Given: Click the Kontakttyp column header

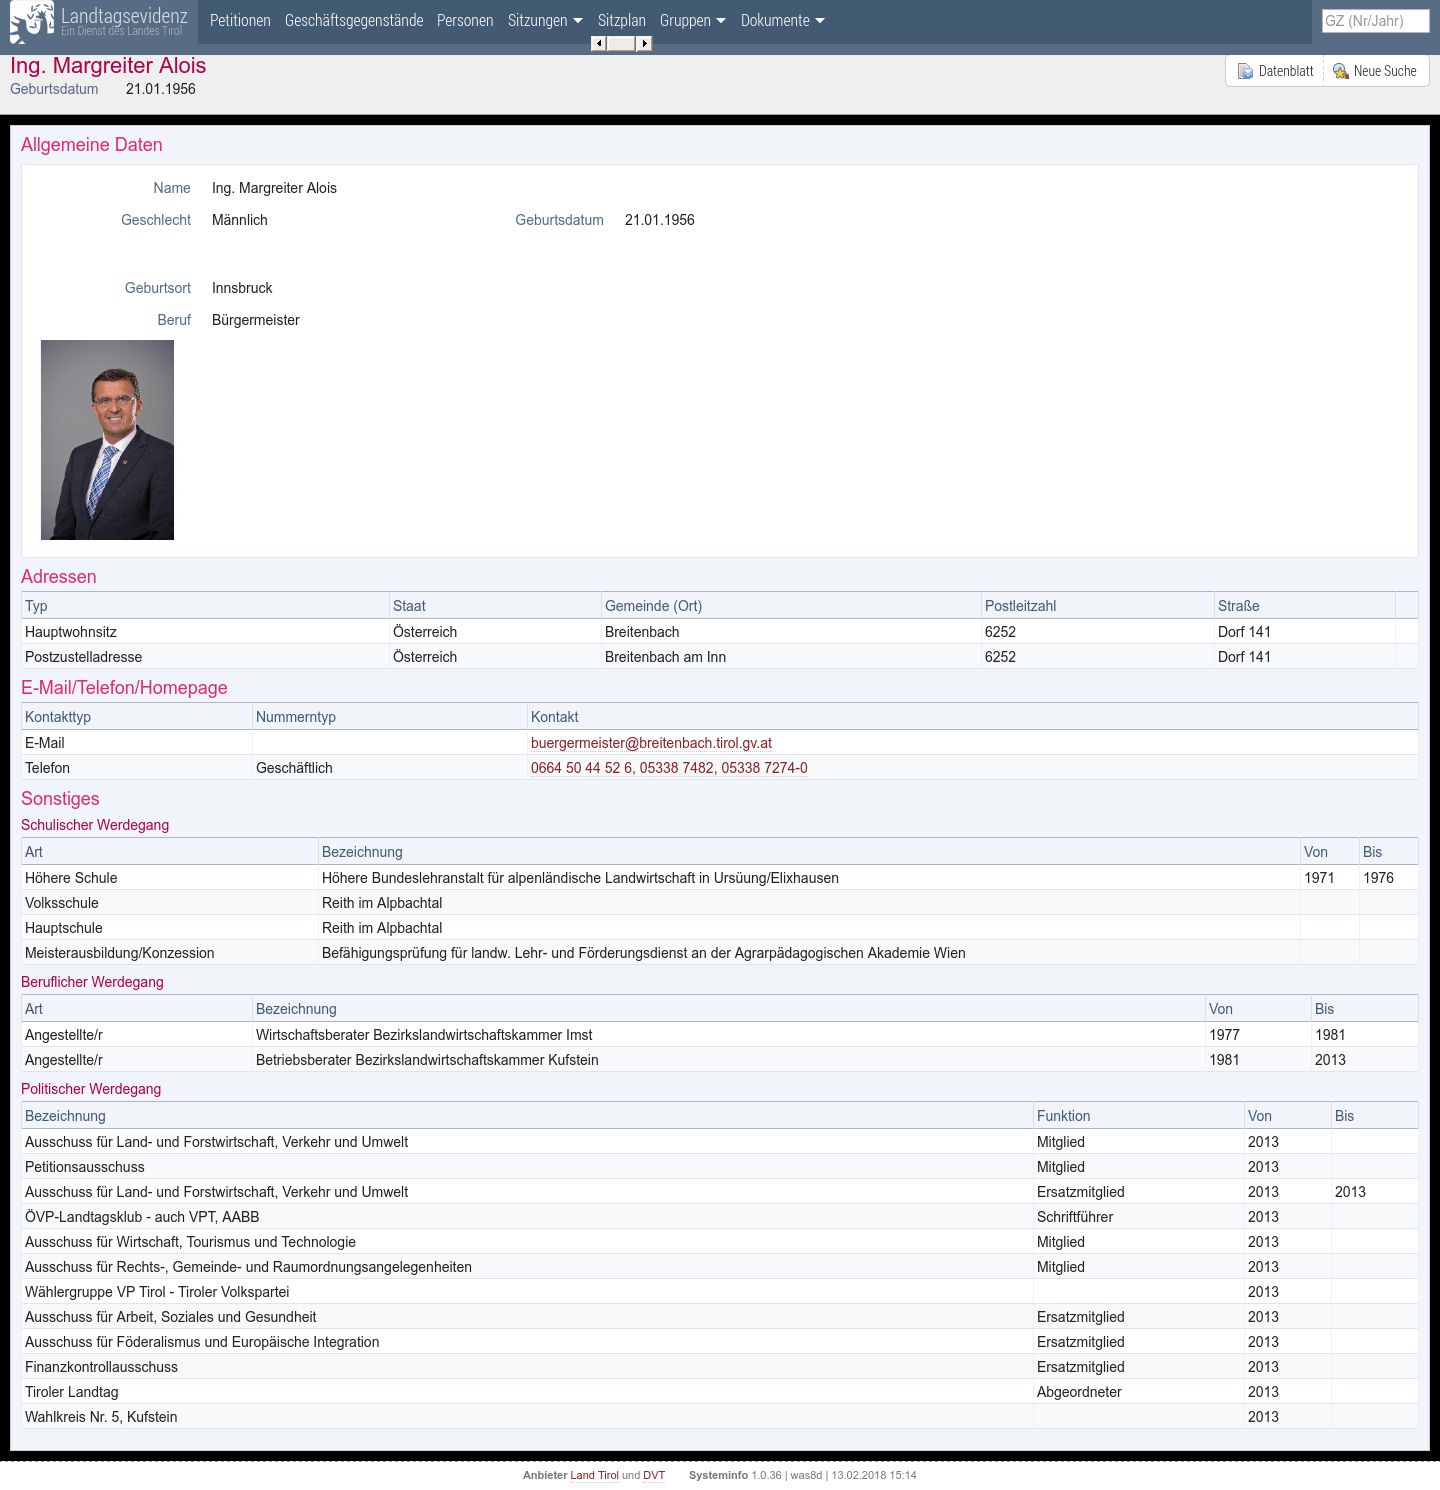Looking at the screenshot, I should coord(137,717).
